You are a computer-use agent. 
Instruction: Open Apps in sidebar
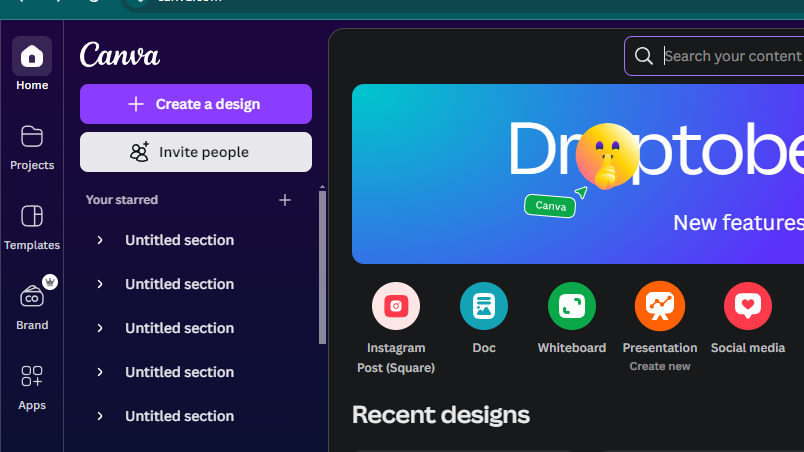pos(32,387)
